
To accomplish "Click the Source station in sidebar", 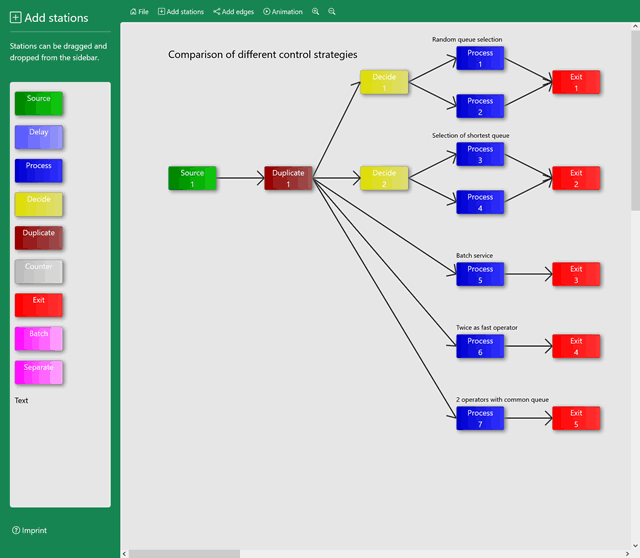I will 39,103.
